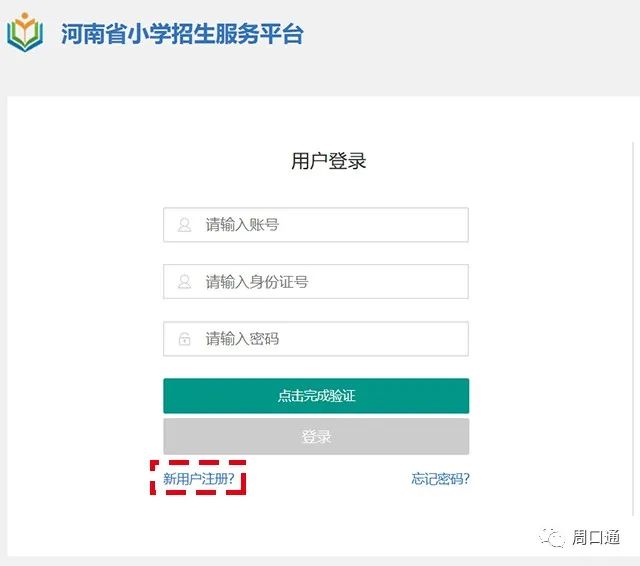
Task: Open the 新用户注册? registration link
Action: coord(199,479)
